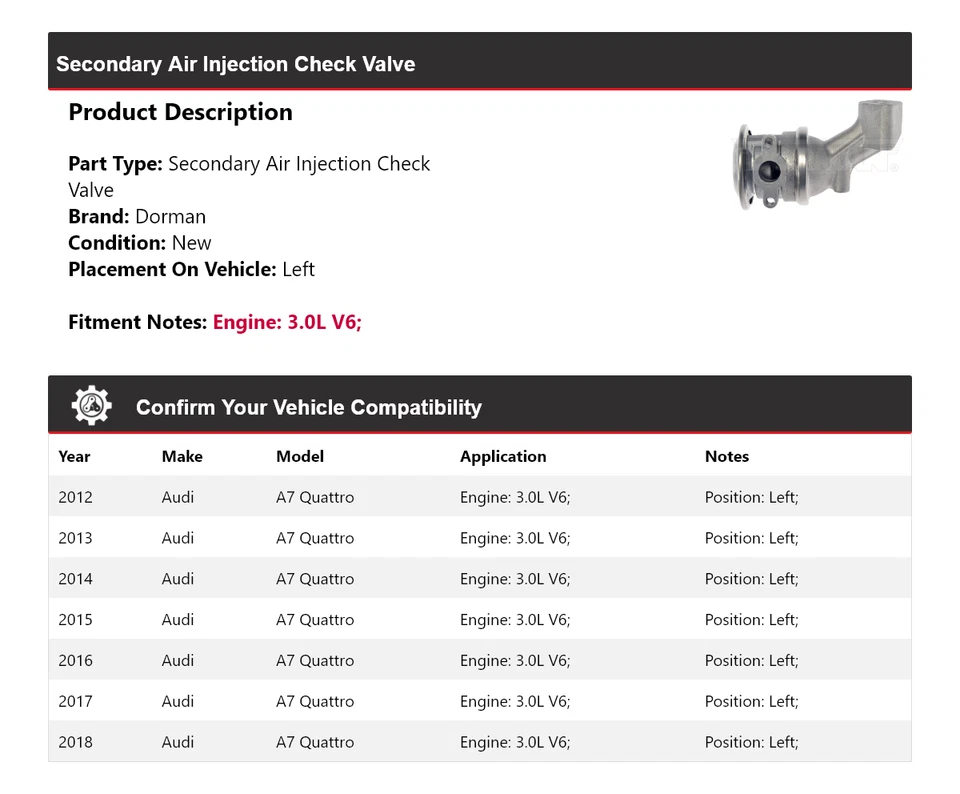The image size is (960, 794).
Task: Click the Confirm Your Vehicle Compatibility heading
Action: coord(308,408)
